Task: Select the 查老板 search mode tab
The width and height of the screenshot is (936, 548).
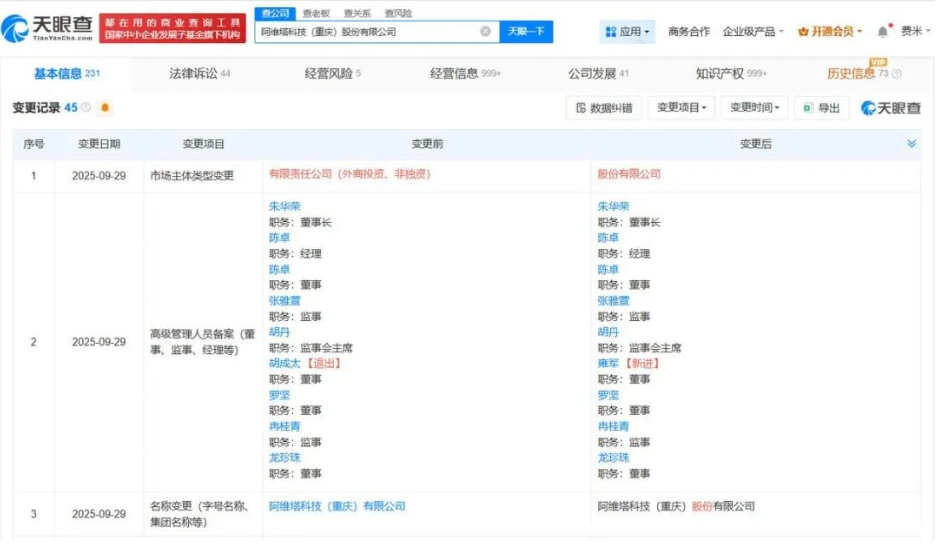Action: (316, 13)
